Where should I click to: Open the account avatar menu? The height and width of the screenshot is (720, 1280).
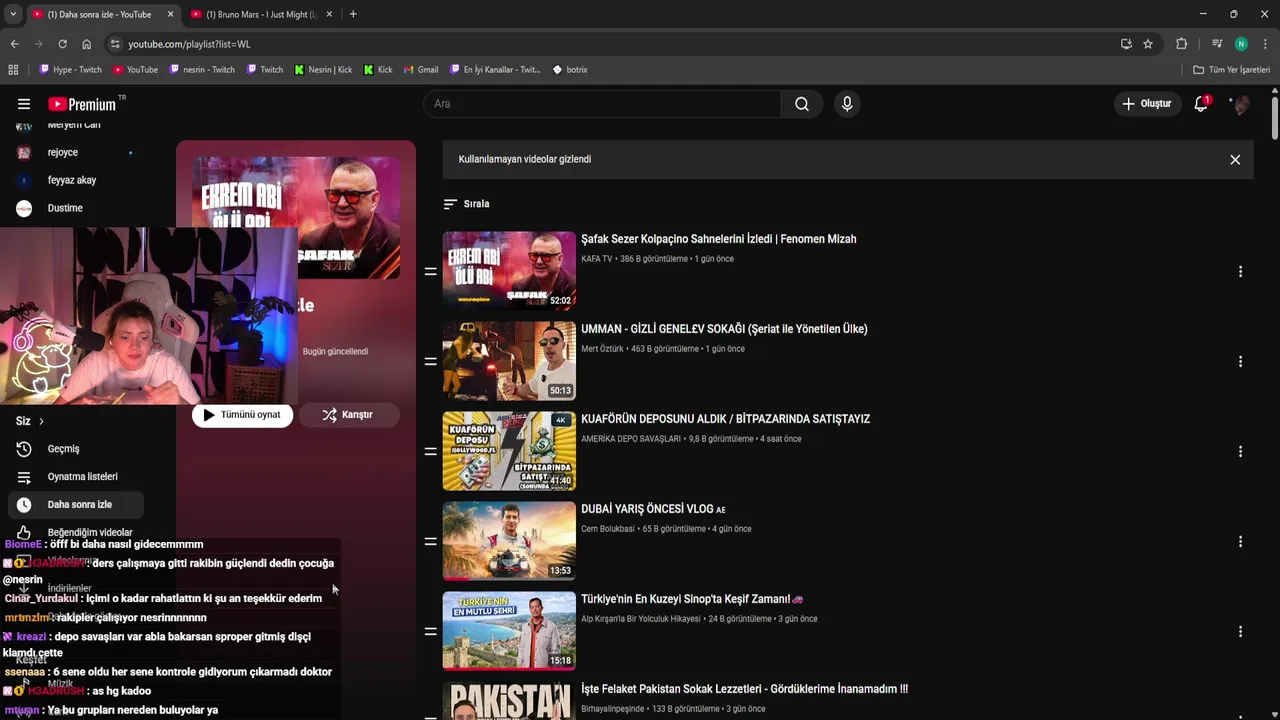(x=1240, y=104)
